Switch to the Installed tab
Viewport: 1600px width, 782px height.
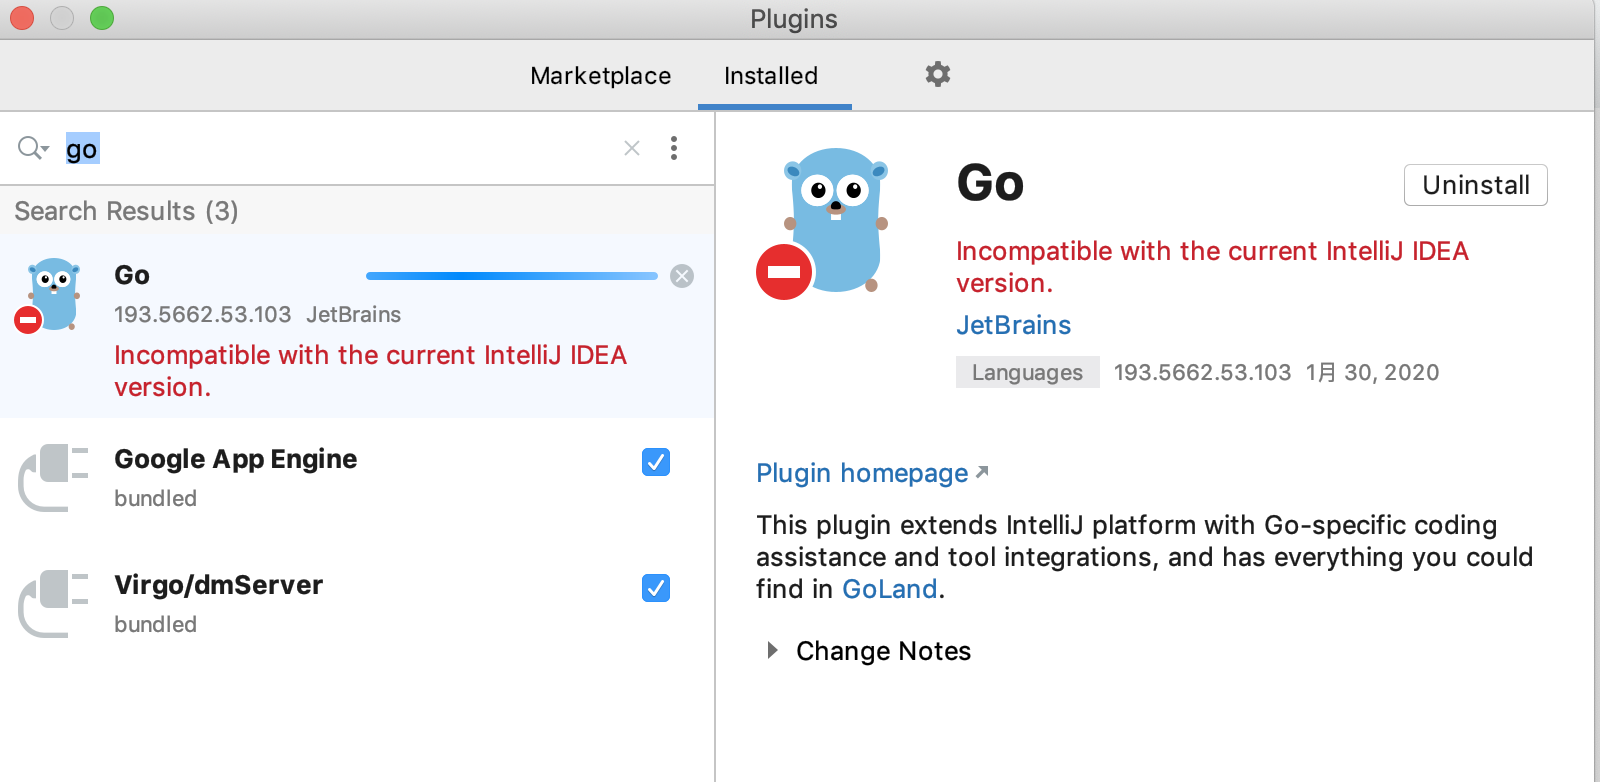(771, 76)
